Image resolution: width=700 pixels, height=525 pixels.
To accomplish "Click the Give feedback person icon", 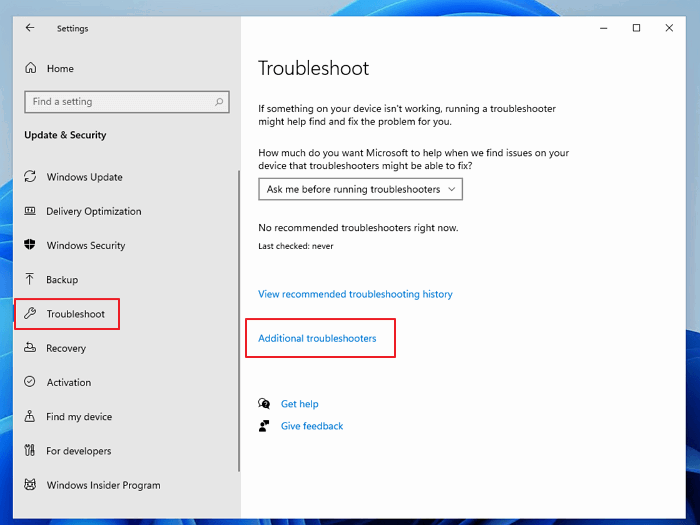I will click(264, 426).
